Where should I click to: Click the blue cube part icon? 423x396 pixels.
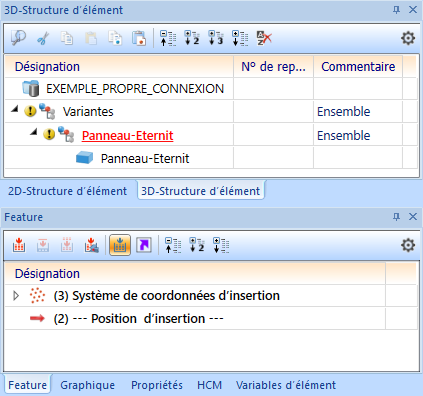84,158
